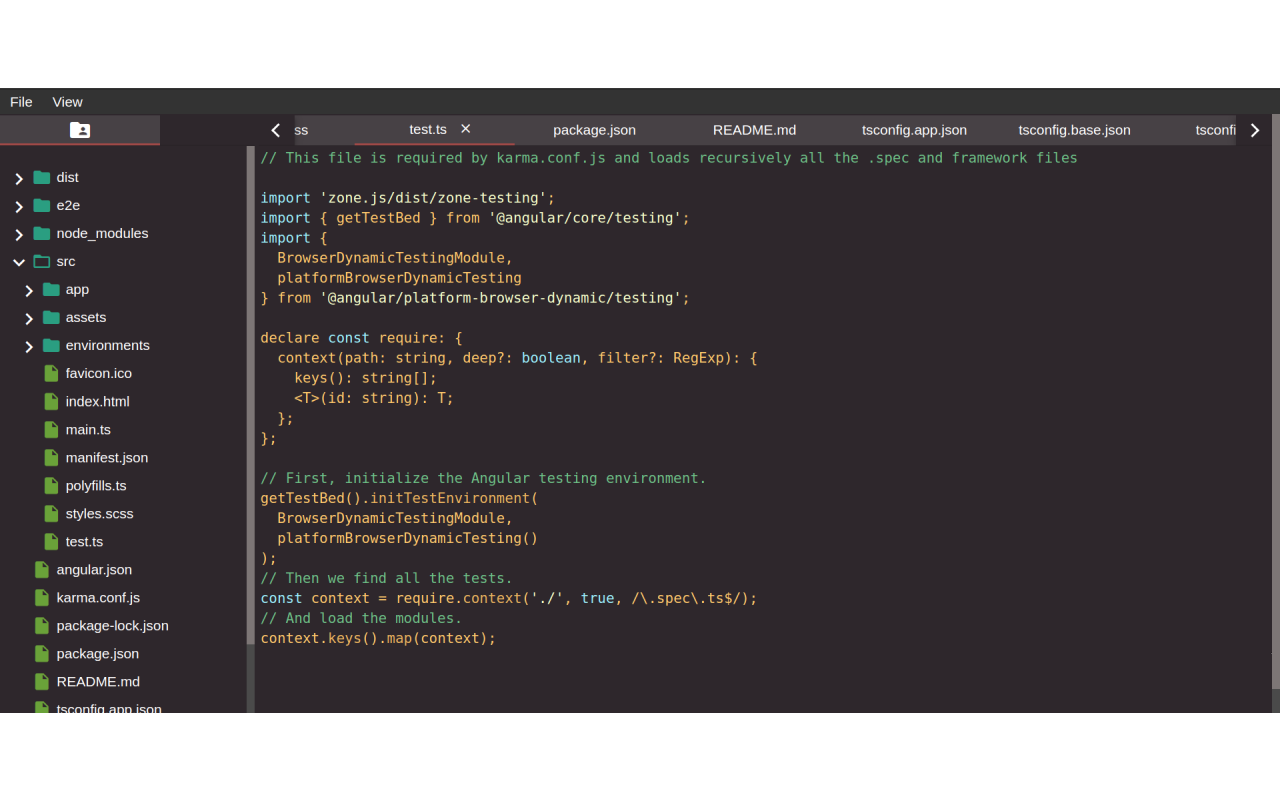Open the View menu
The image size is (1280, 800).
pos(67,101)
